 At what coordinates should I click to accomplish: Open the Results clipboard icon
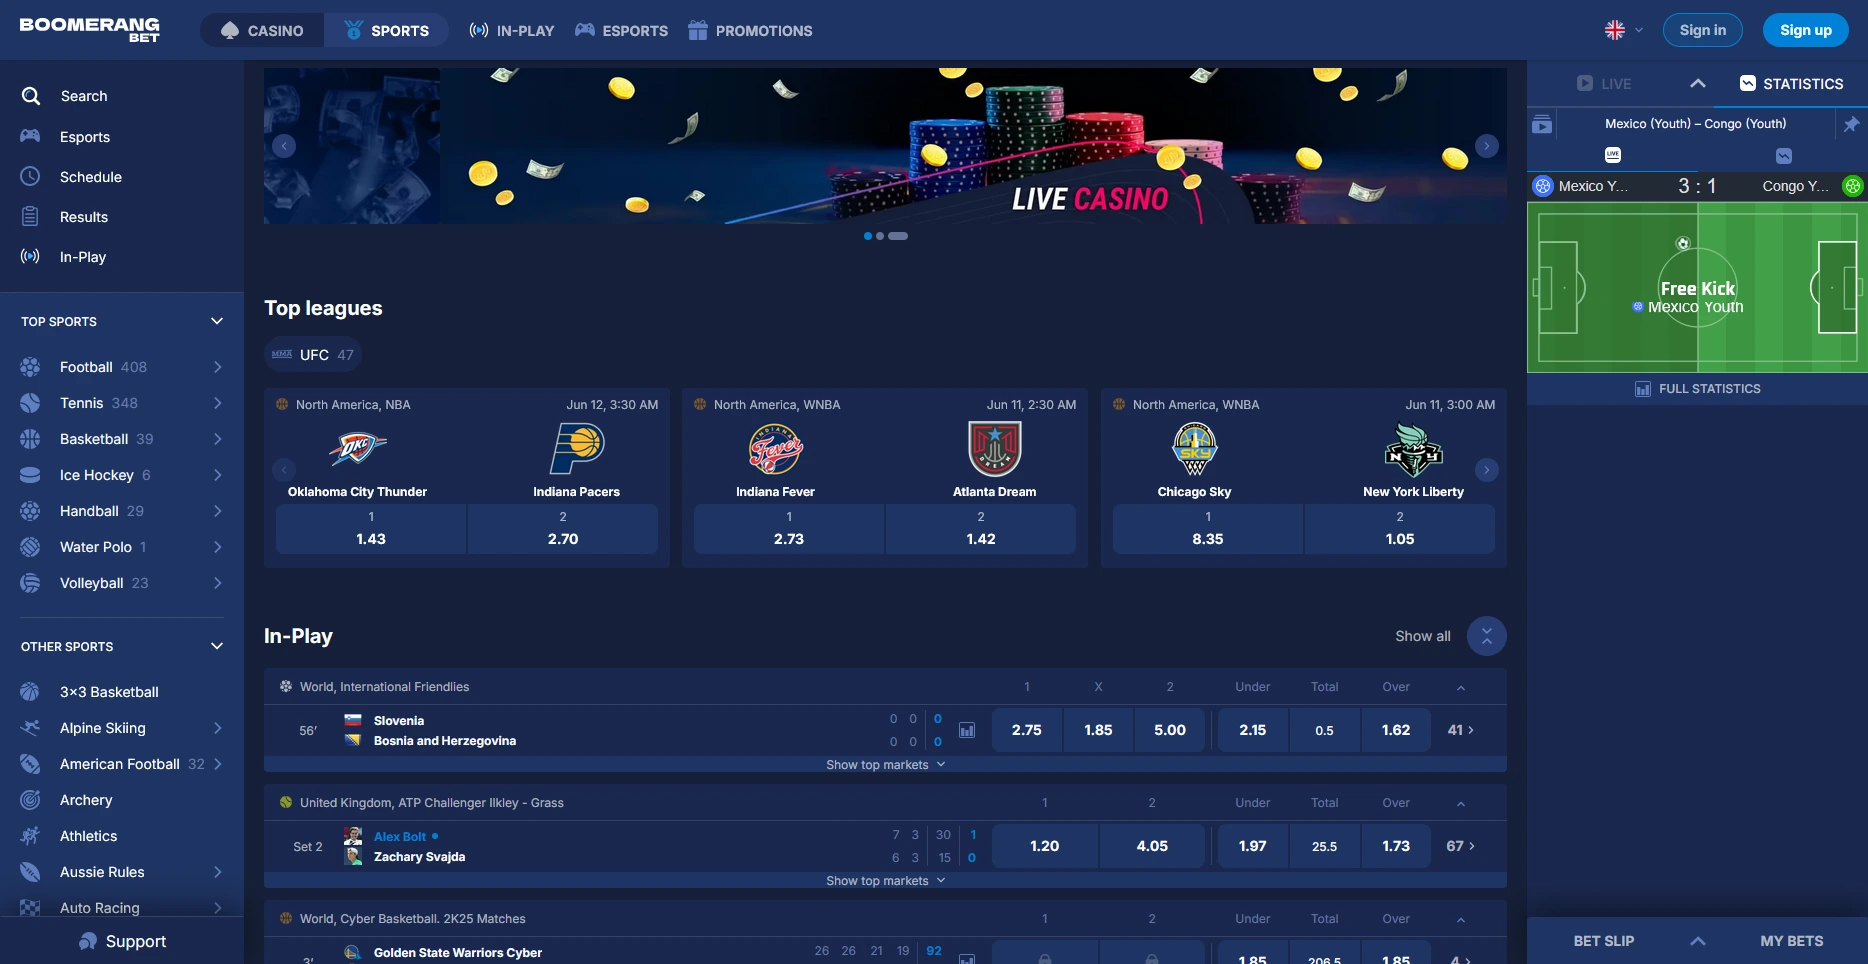click(x=31, y=216)
